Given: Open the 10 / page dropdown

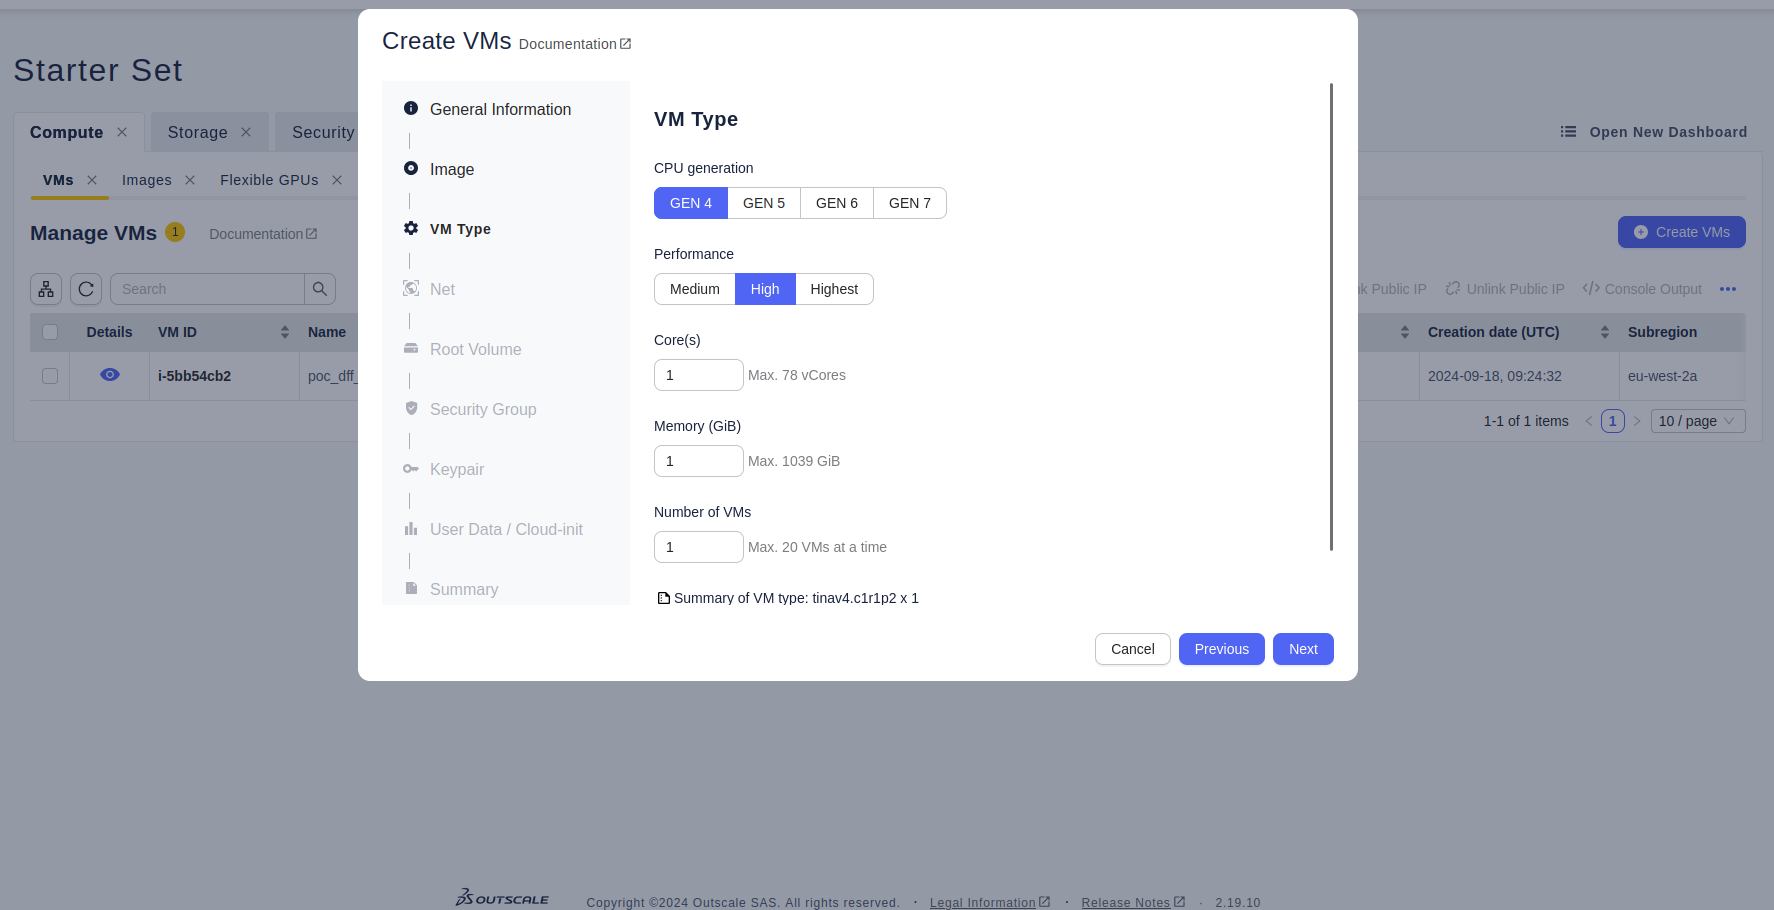Looking at the screenshot, I should coord(1697,421).
